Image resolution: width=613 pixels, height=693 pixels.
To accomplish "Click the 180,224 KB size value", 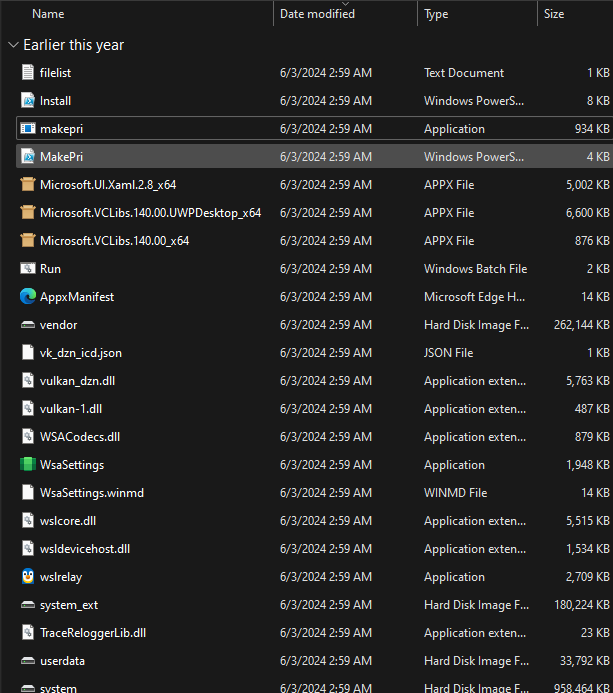I will click(x=582, y=605).
